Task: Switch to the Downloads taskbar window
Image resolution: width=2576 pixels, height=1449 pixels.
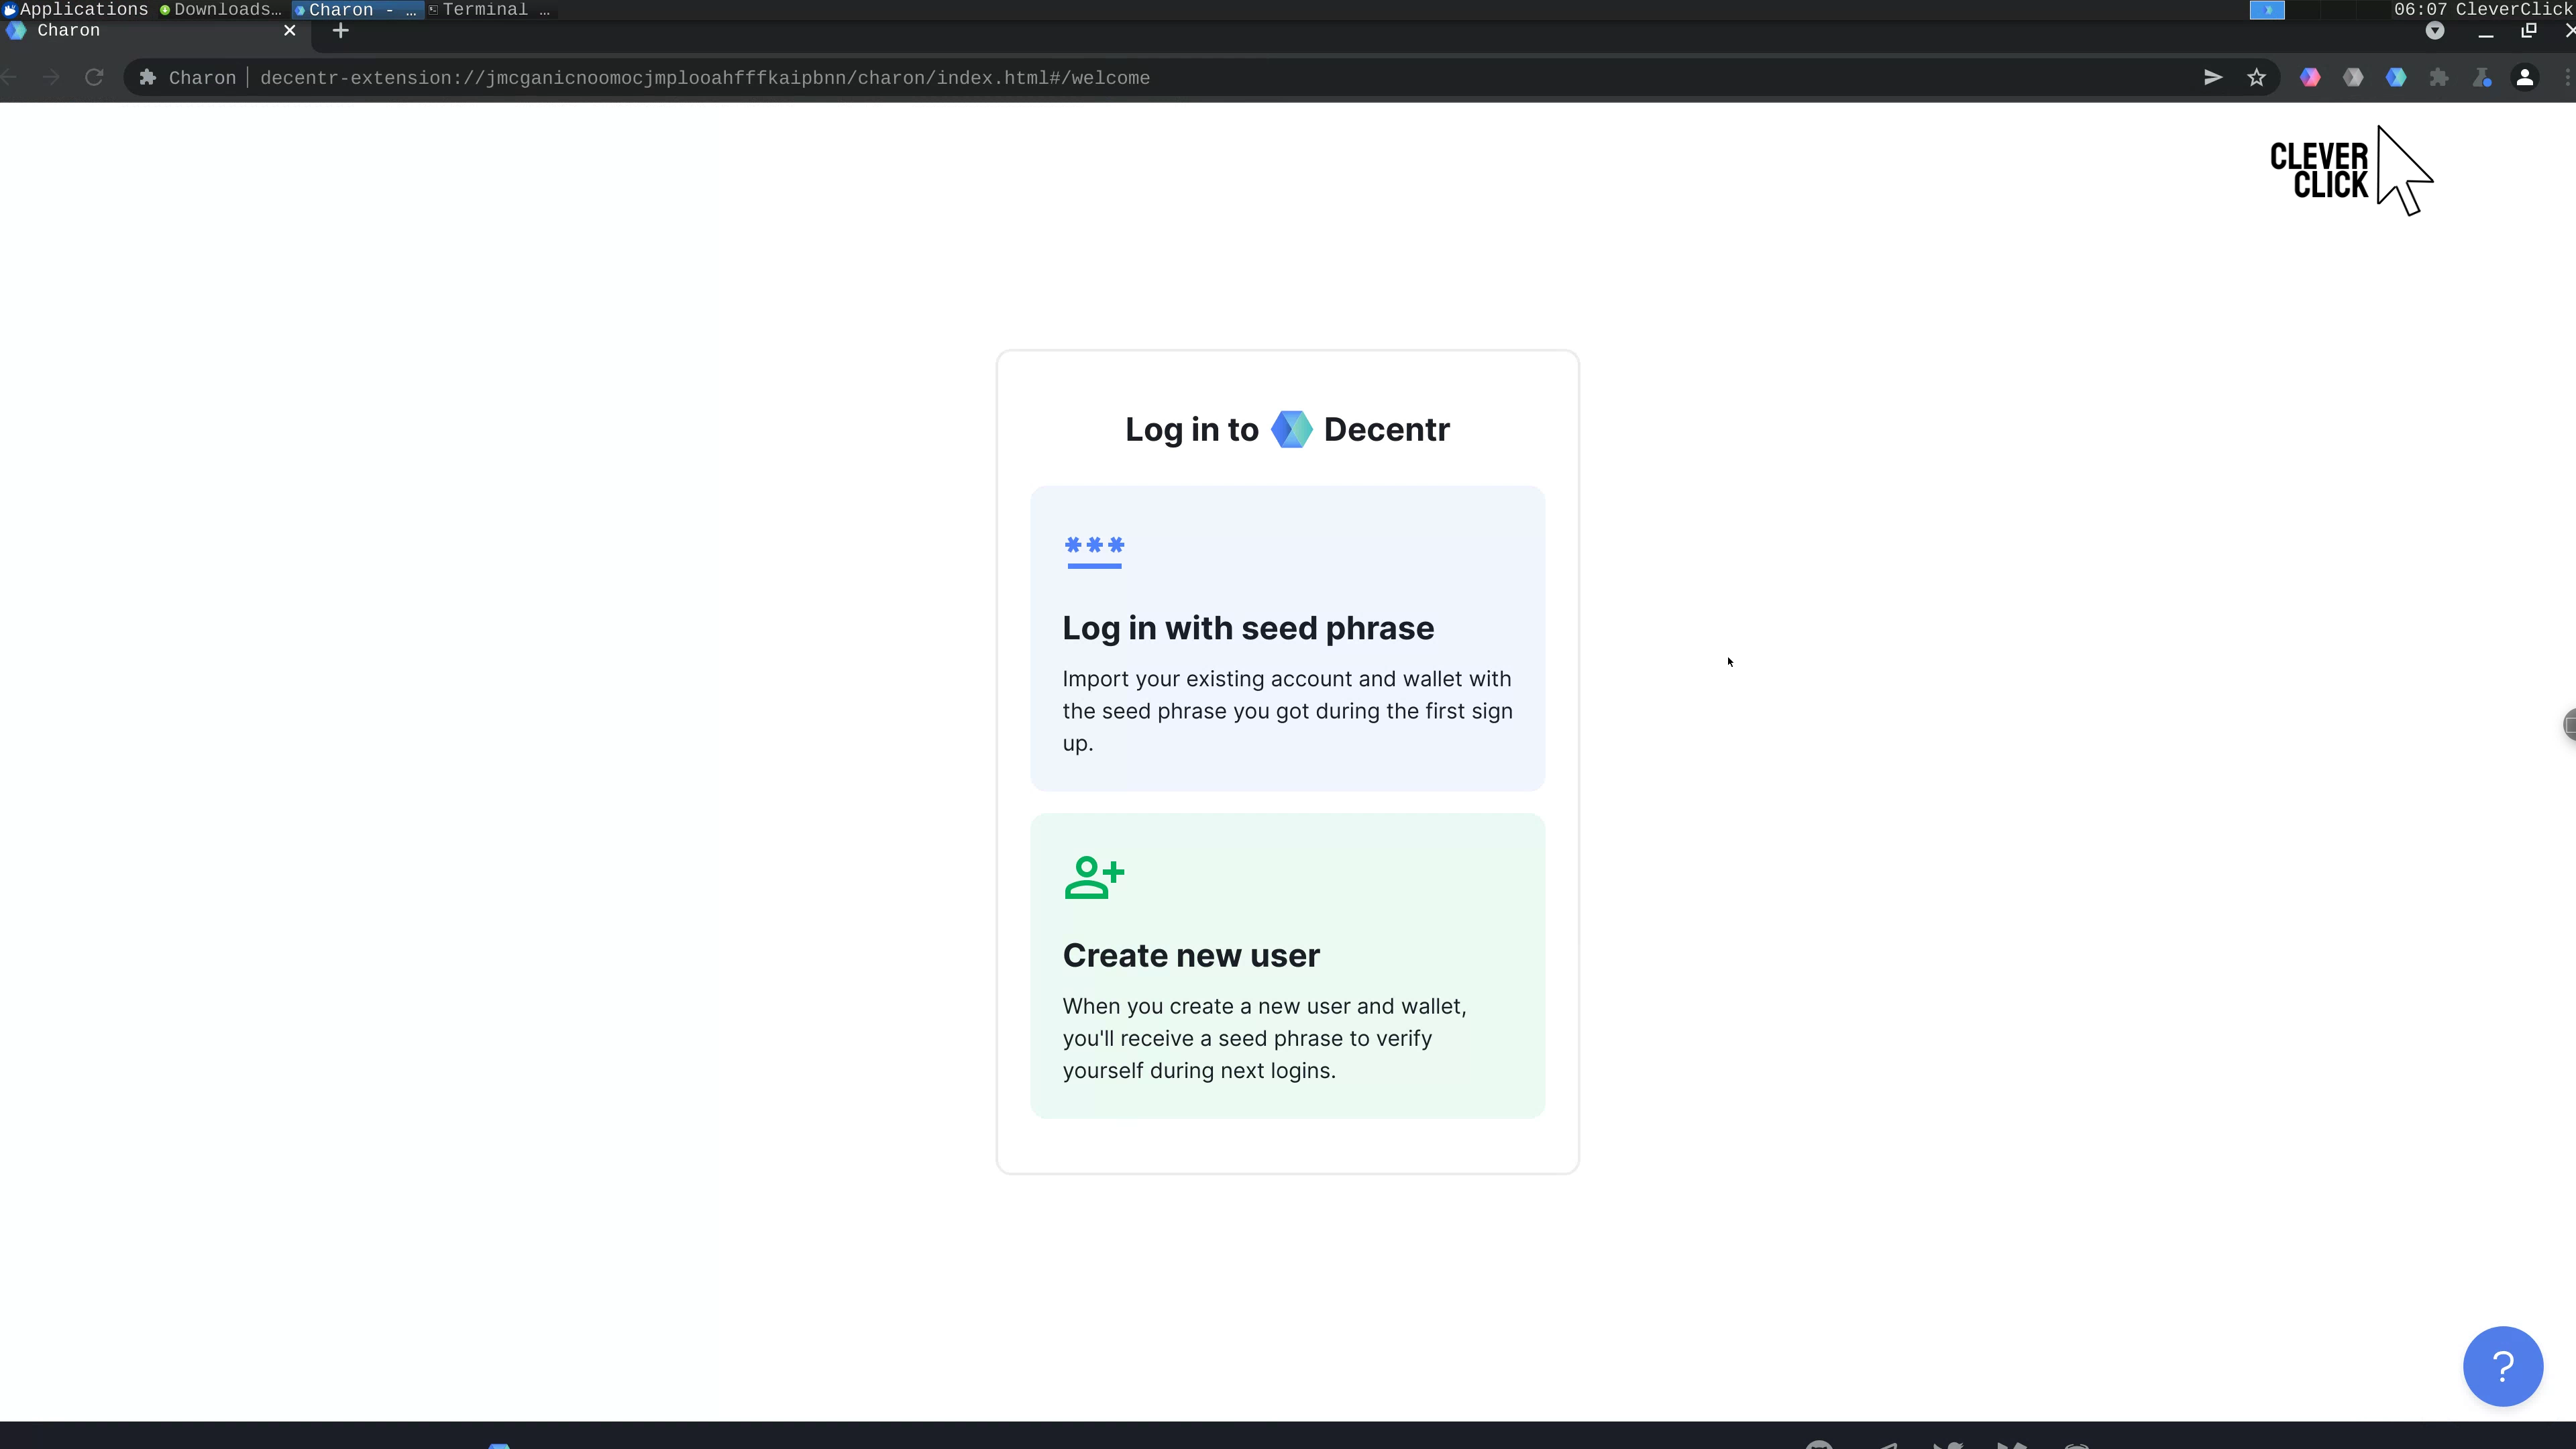Action: pyautogui.click(x=222, y=9)
